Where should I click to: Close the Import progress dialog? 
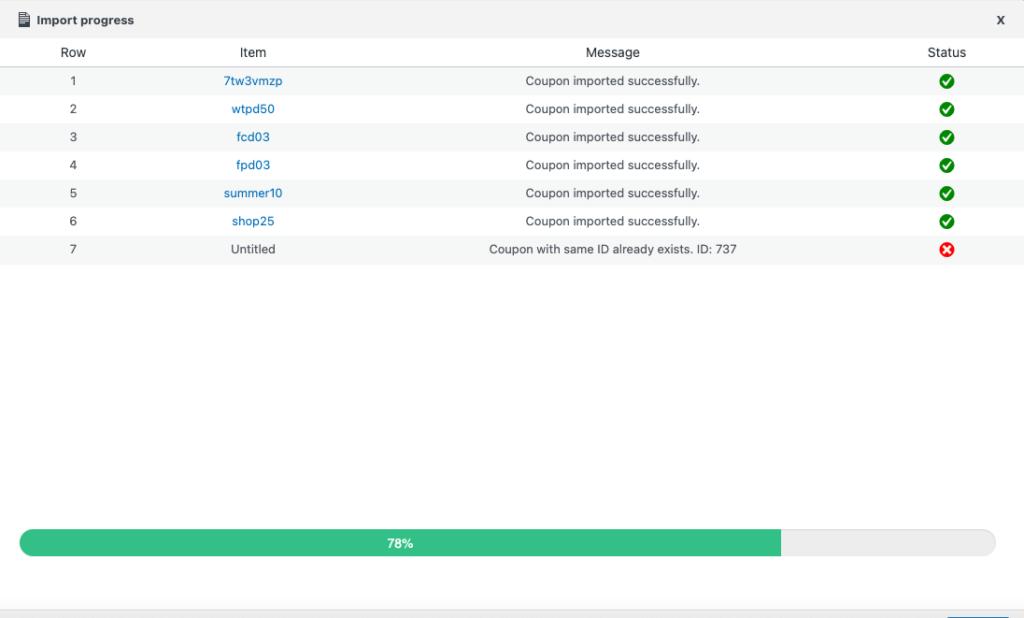[1000, 20]
